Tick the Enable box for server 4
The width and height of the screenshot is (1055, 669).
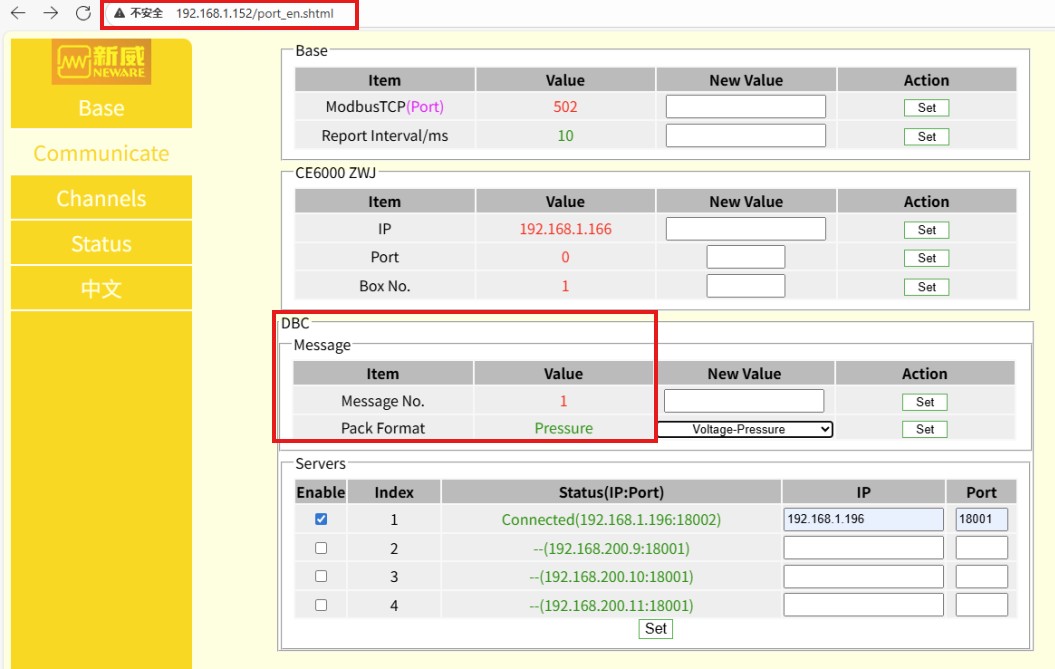(321, 605)
